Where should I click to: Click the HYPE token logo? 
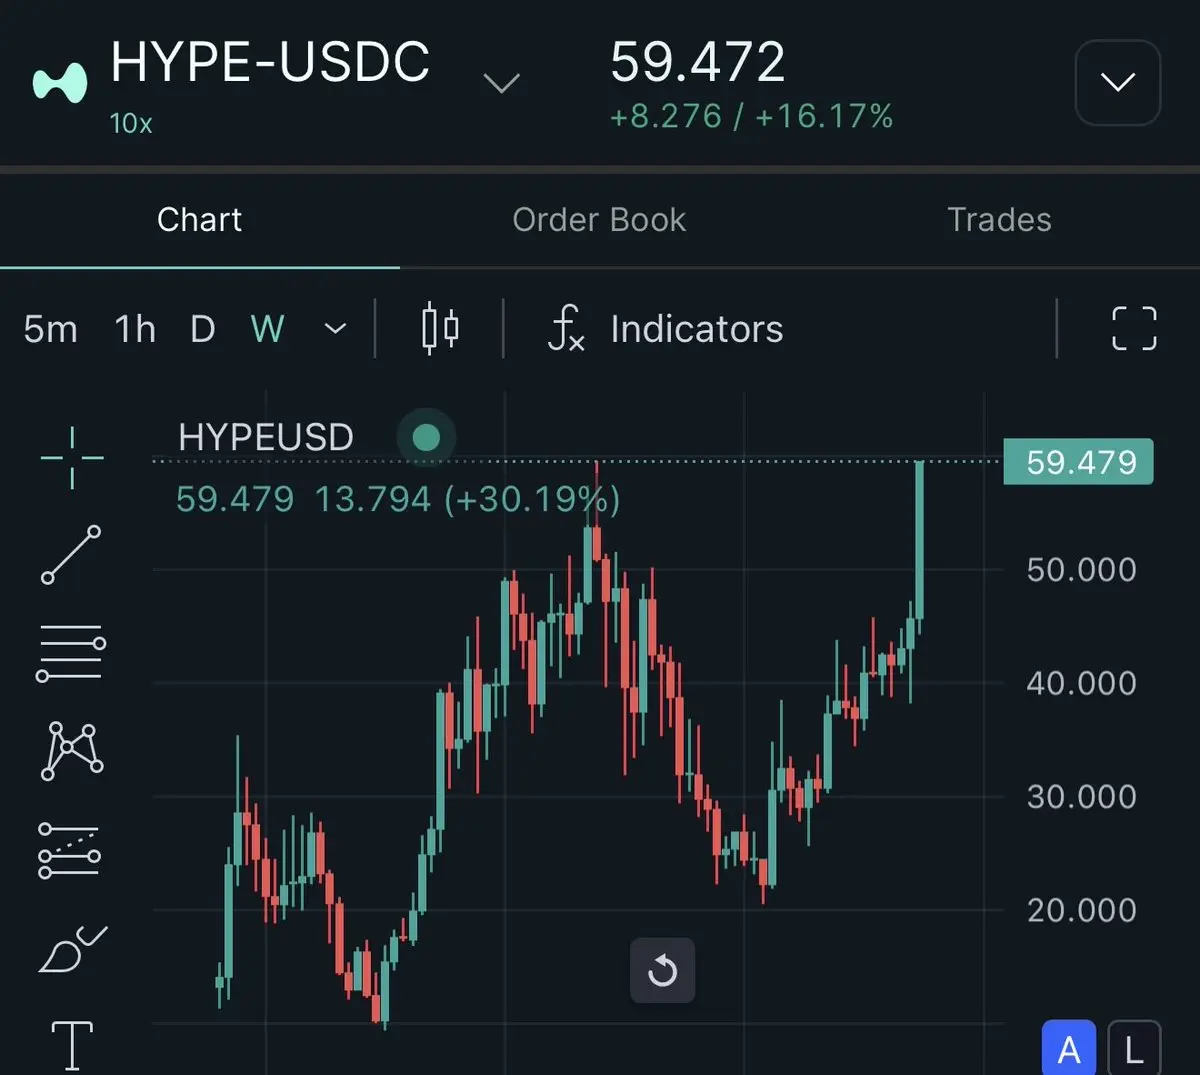(60, 83)
